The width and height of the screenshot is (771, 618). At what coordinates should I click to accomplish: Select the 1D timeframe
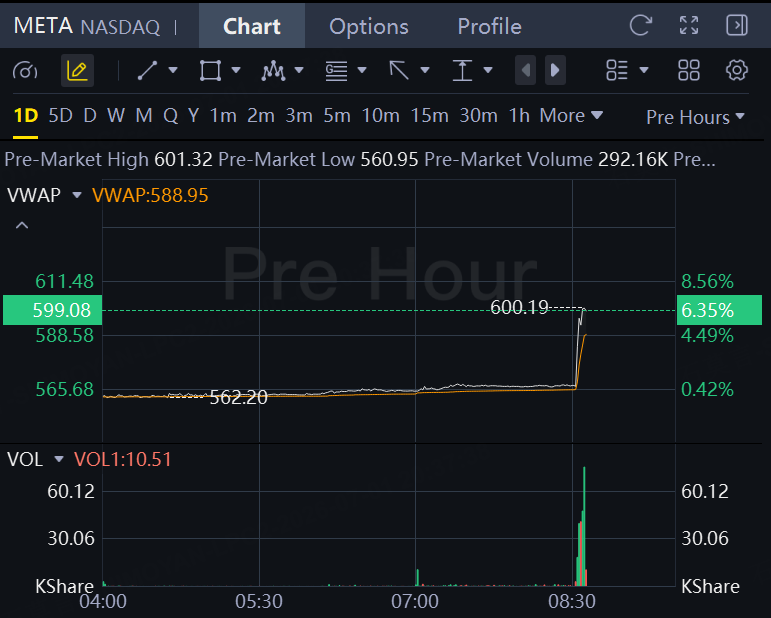click(x=26, y=116)
